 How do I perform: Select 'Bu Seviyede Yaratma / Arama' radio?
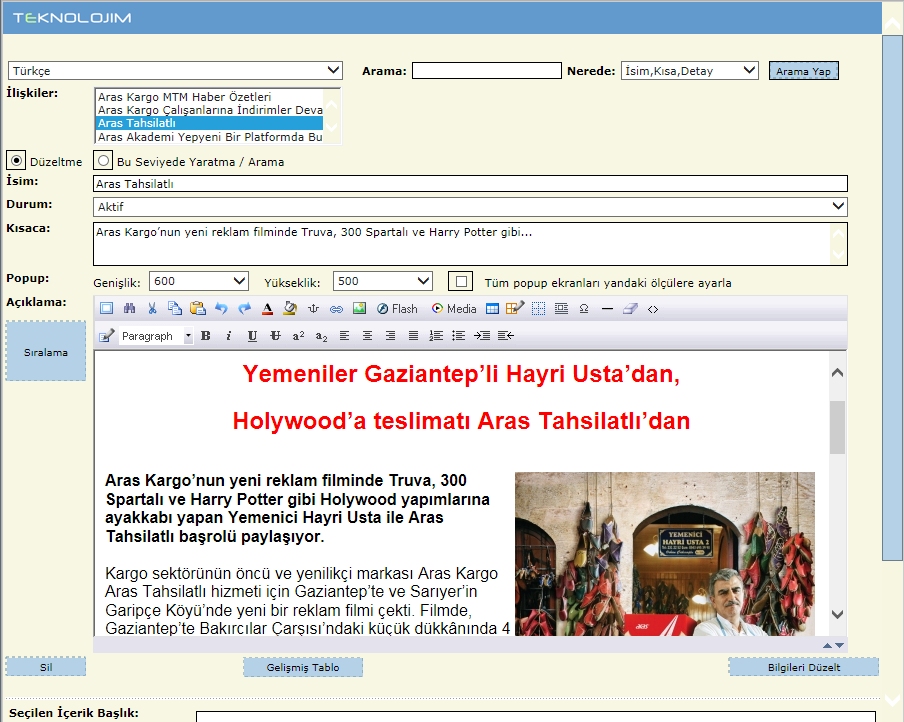[103, 160]
